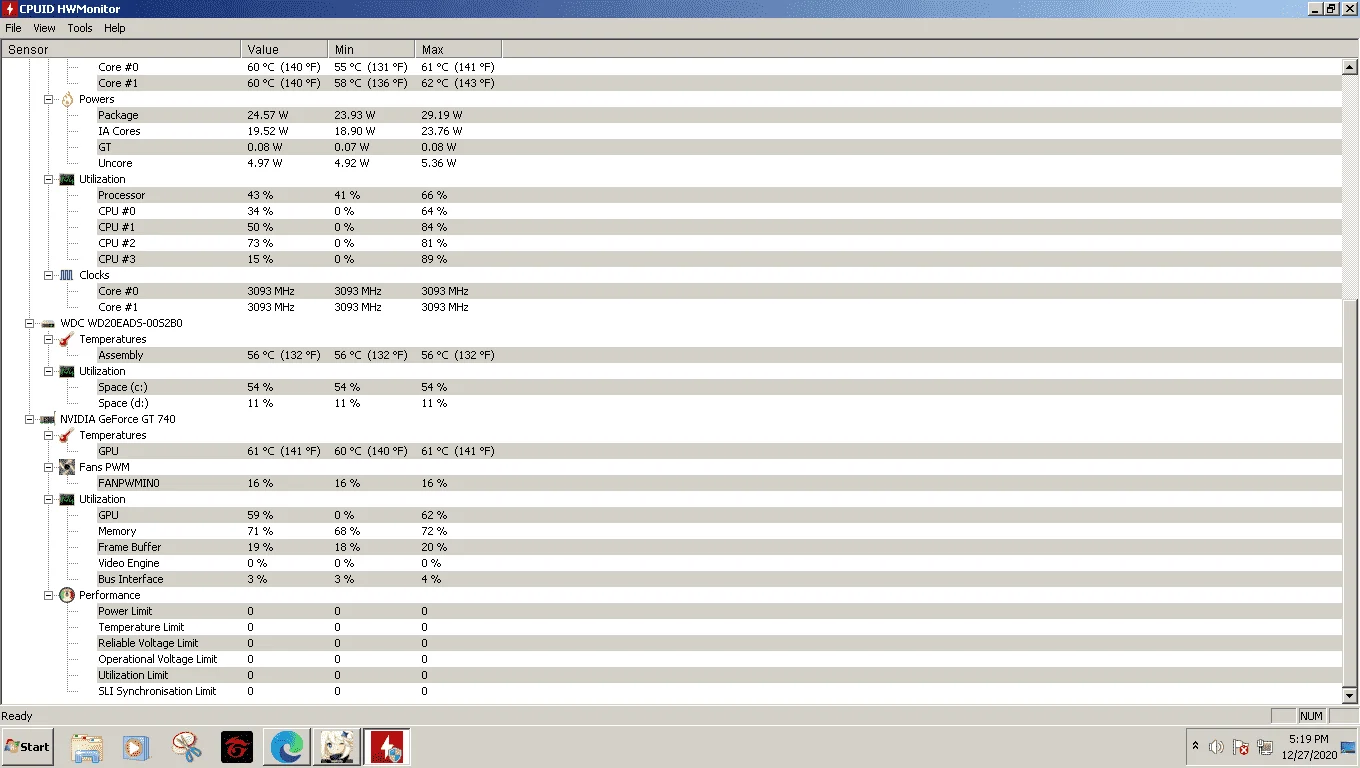This screenshot has width=1360, height=768.
Task: Click the WDC Utilization chip icon
Action: pos(67,371)
